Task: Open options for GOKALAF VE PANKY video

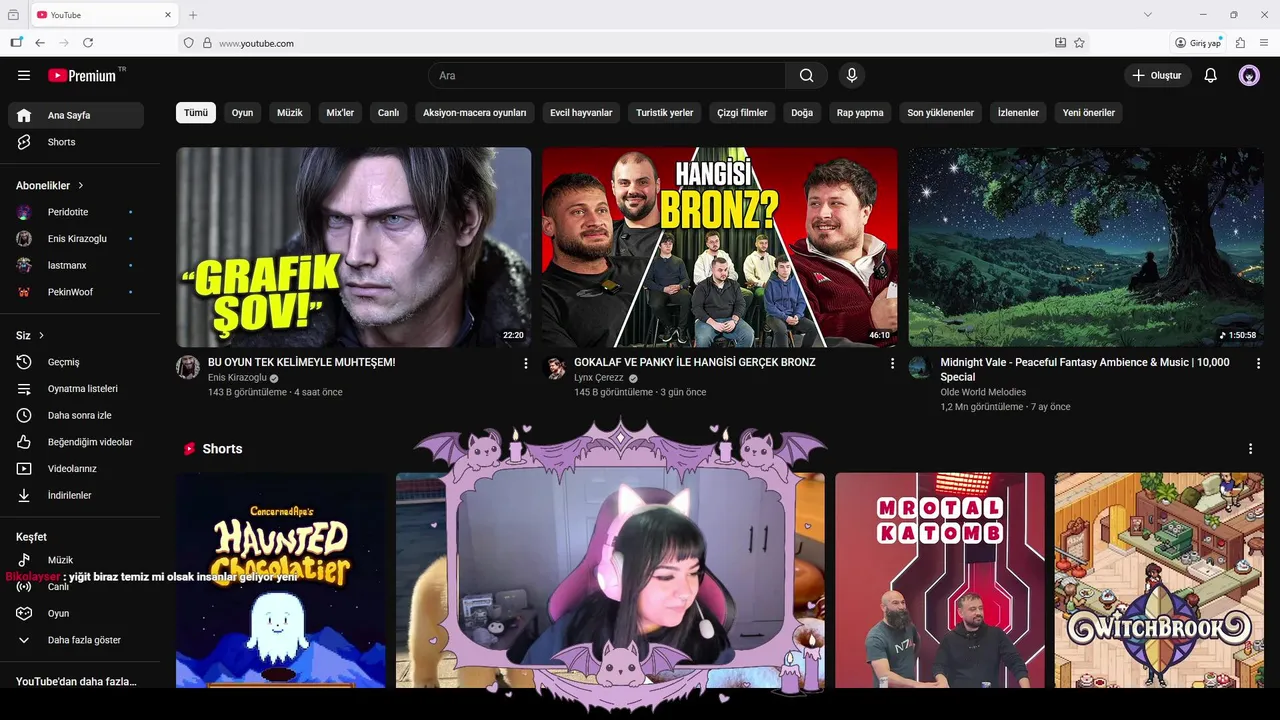Action: (892, 364)
